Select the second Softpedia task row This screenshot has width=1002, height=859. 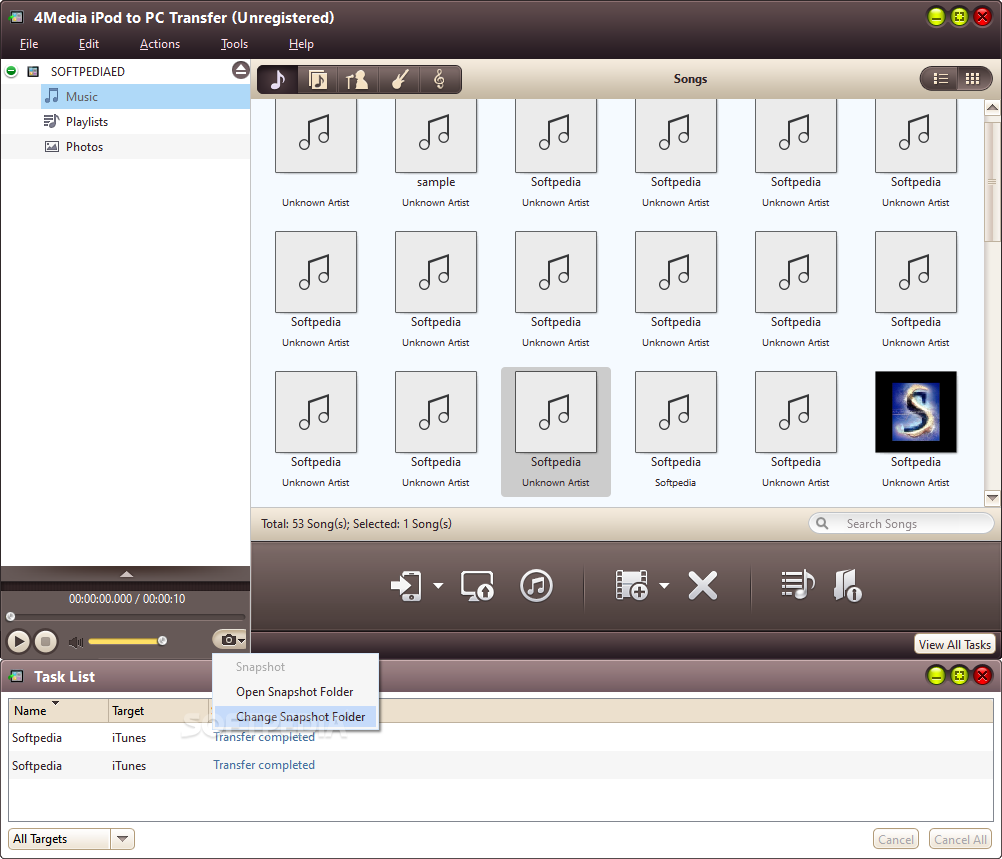500,765
